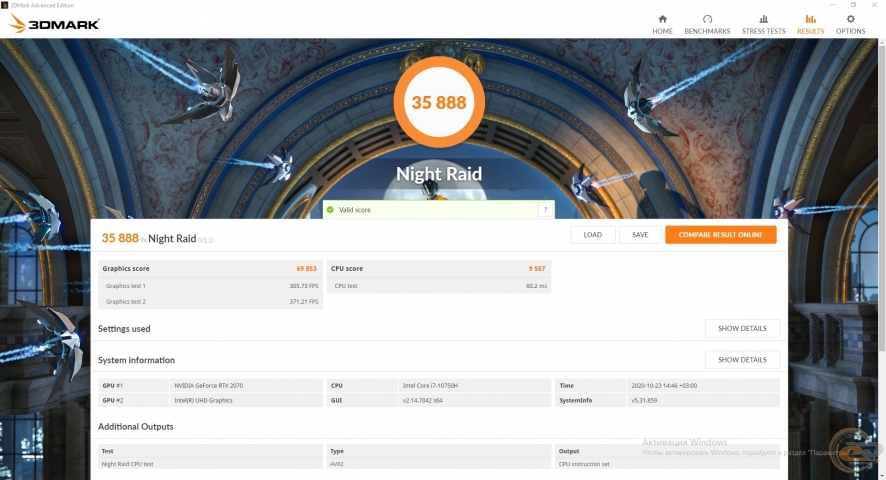The height and width of the screenshot is (480, 886).
Task: Show details for Settings used
Action: point(742,328)
